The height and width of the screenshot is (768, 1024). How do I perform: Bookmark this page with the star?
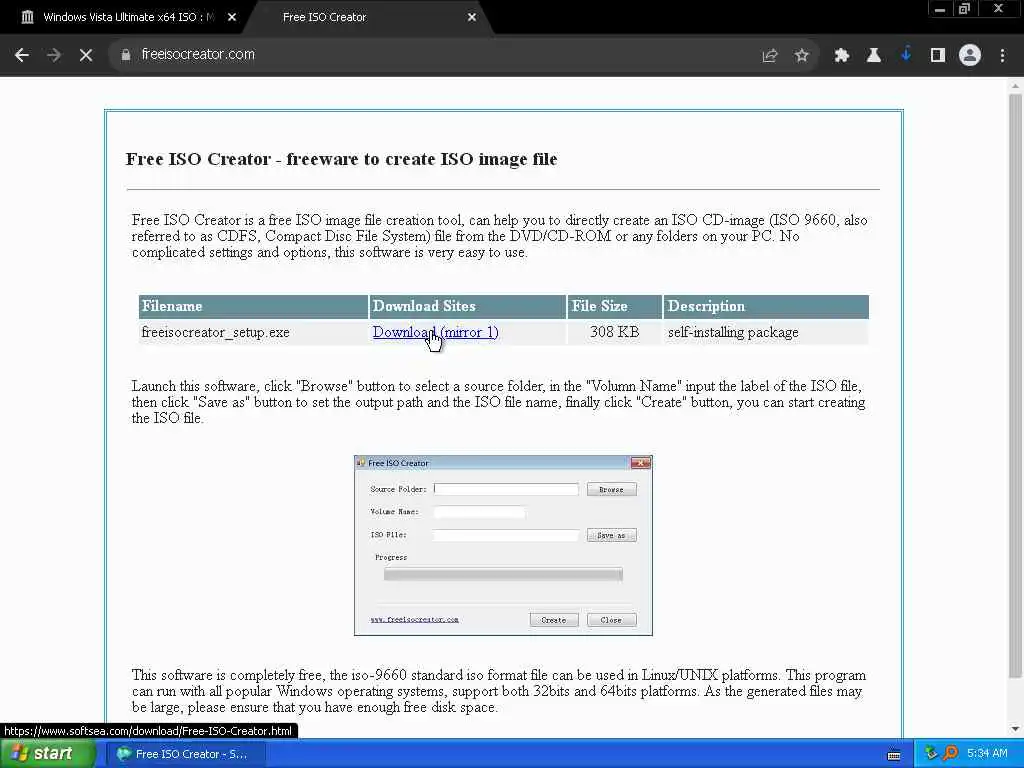click(802, 56)
